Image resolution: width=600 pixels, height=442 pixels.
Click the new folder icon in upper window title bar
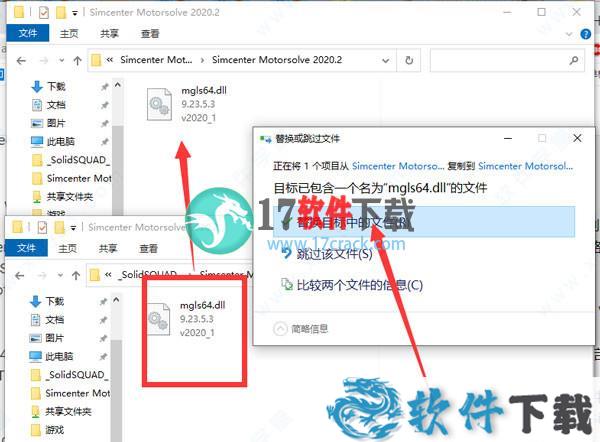click(61, 13)
